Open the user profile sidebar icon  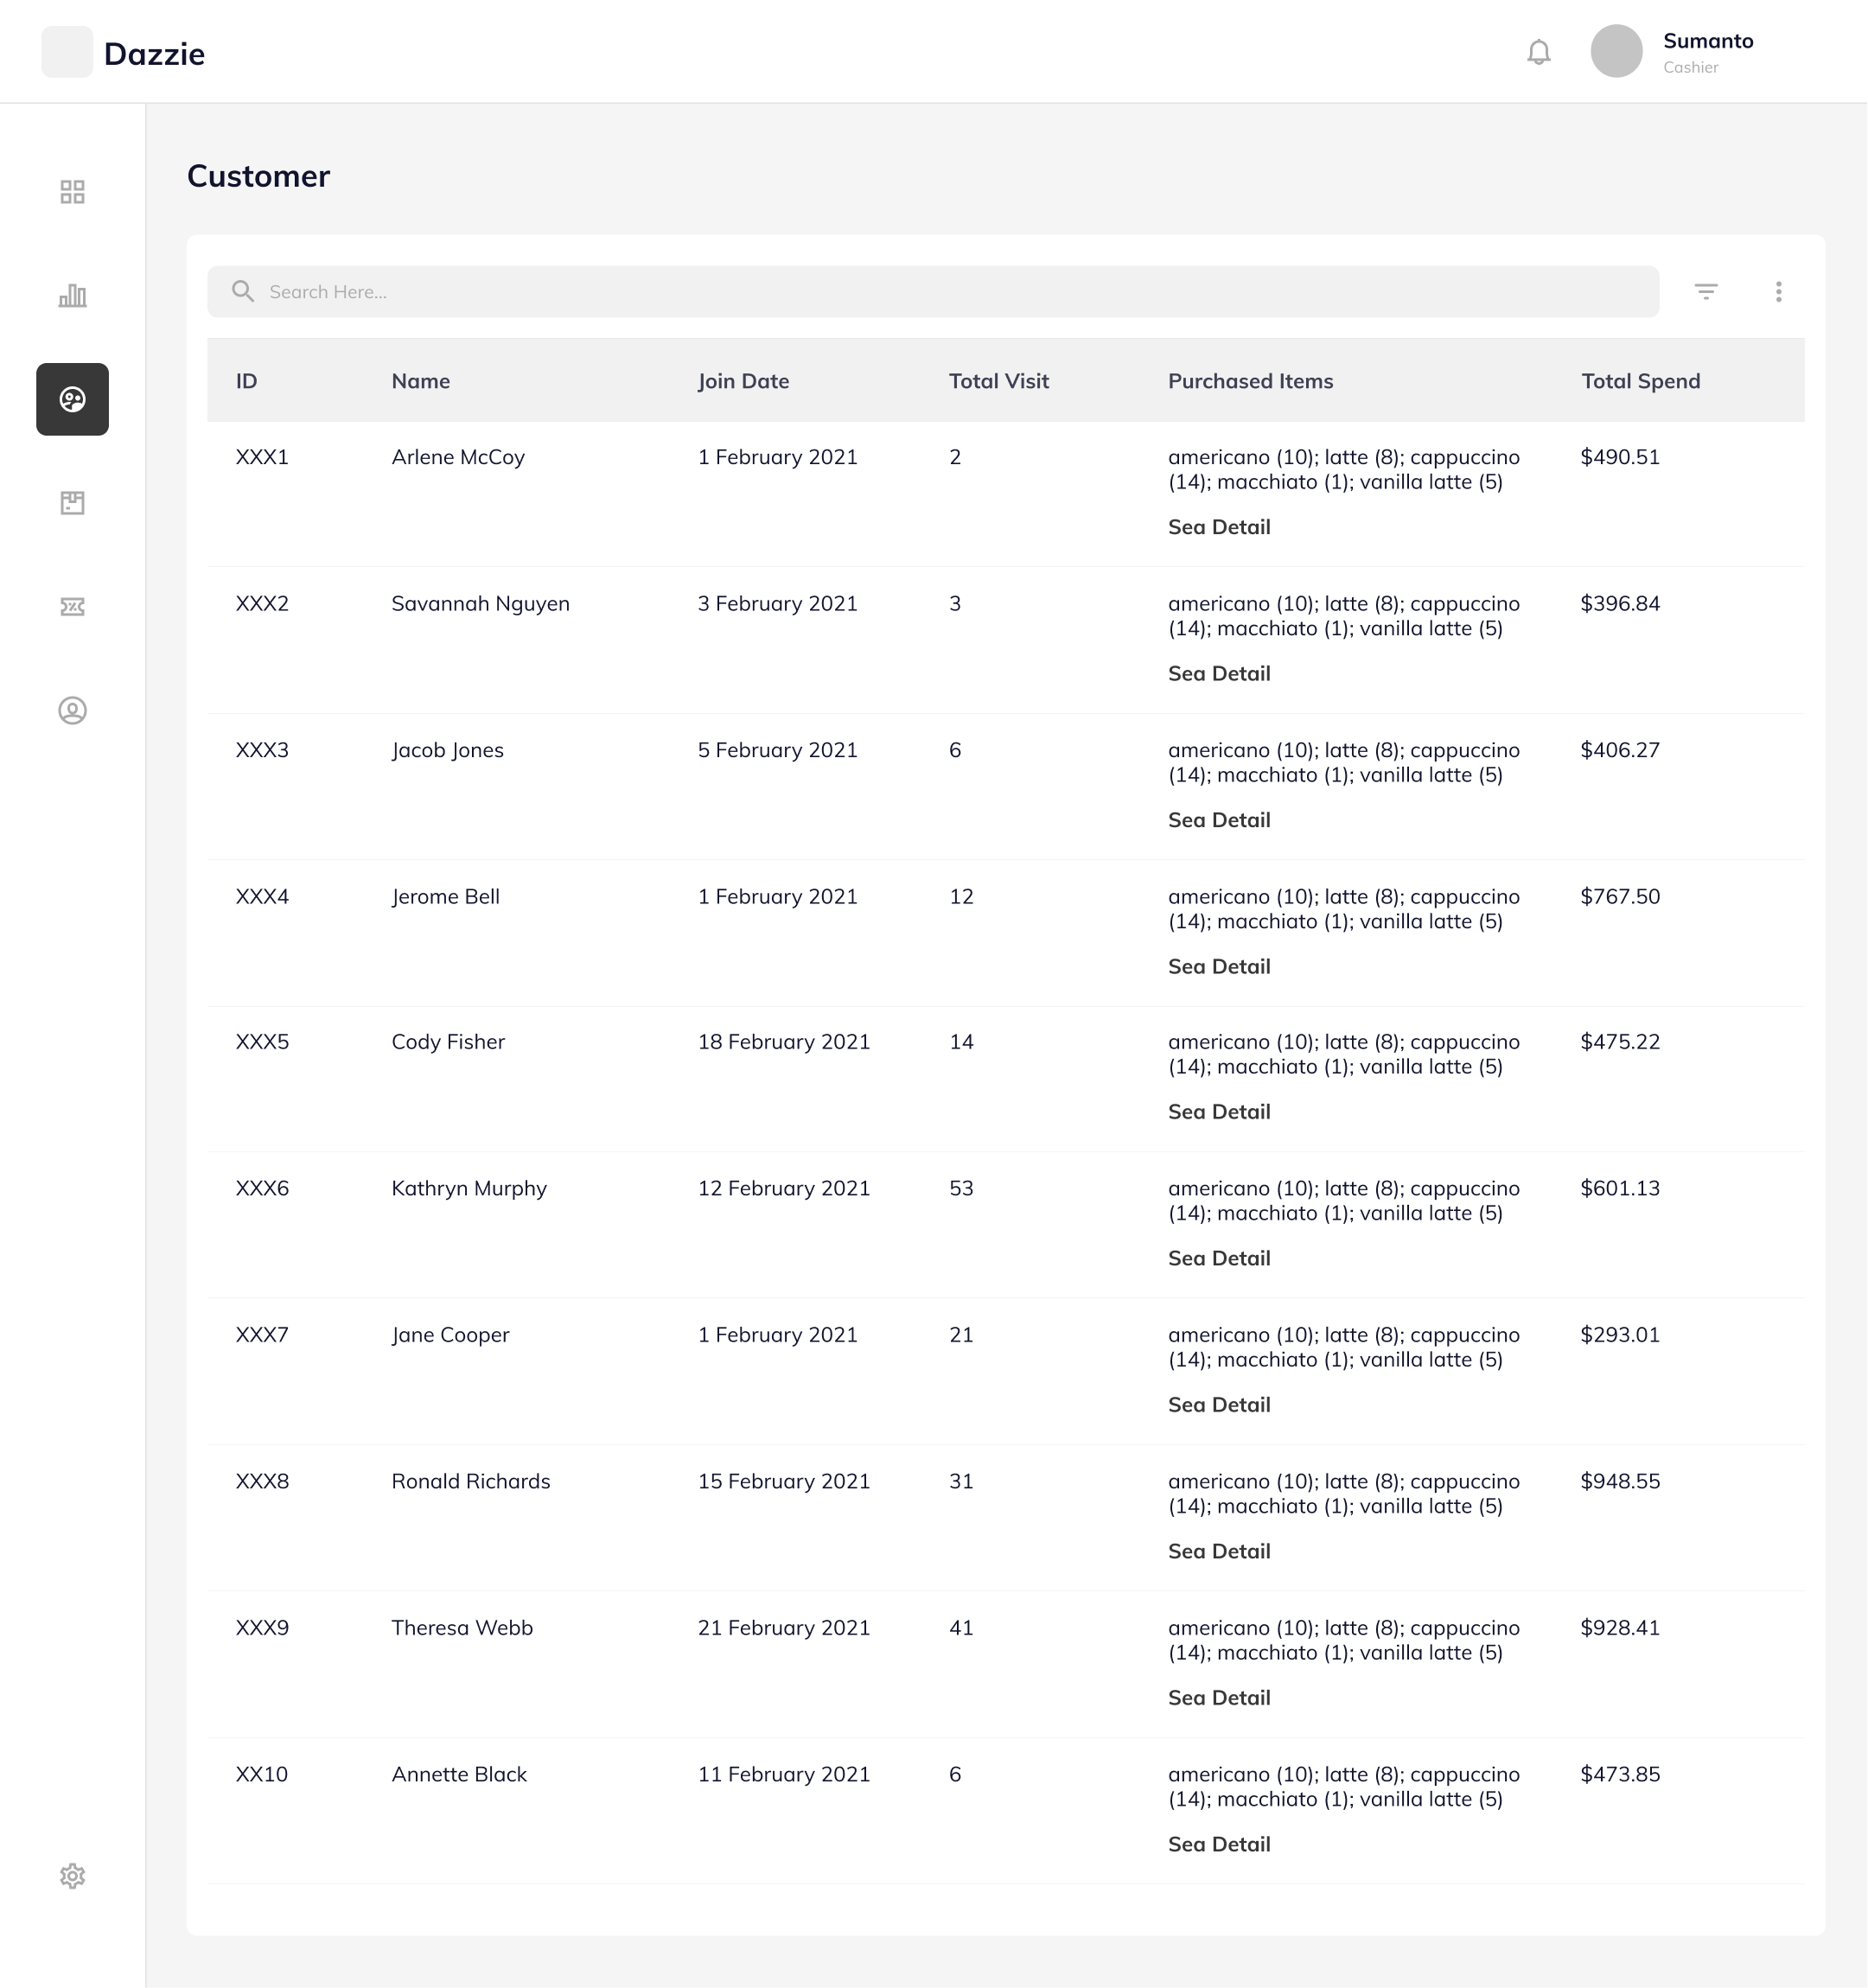coord(72,711)
